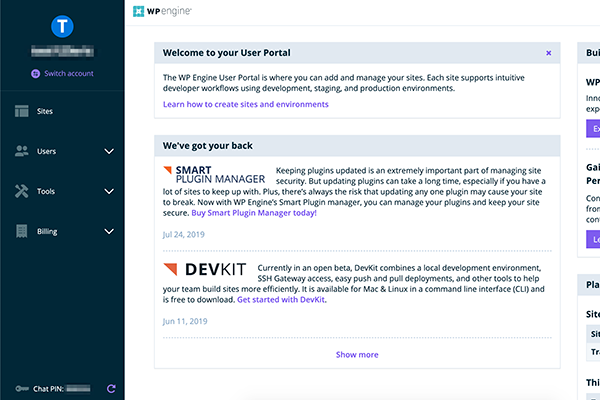Click the Users people icon
The image size is (600, 400).
pyautogui.click(x=22, y=151)
